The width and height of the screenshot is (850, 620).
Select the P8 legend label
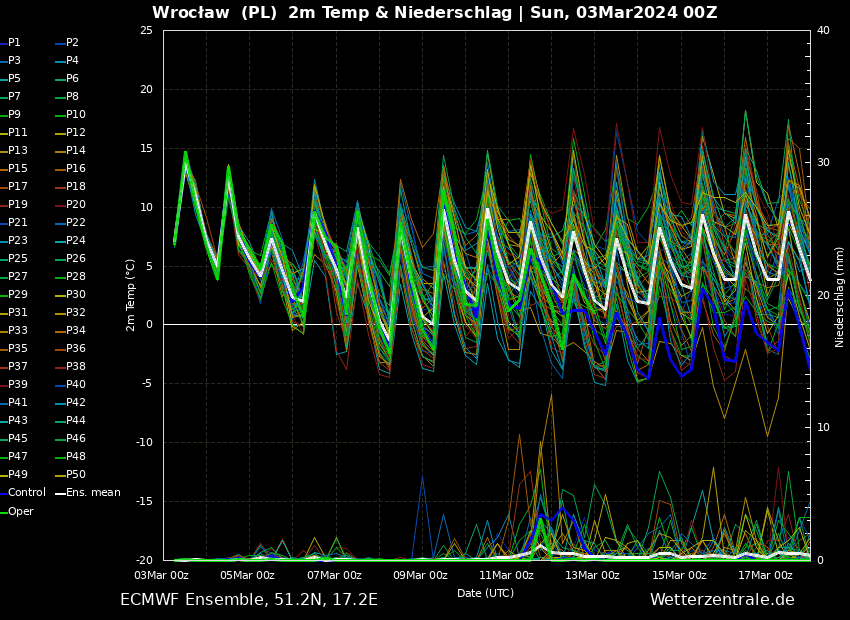point(72,96)
